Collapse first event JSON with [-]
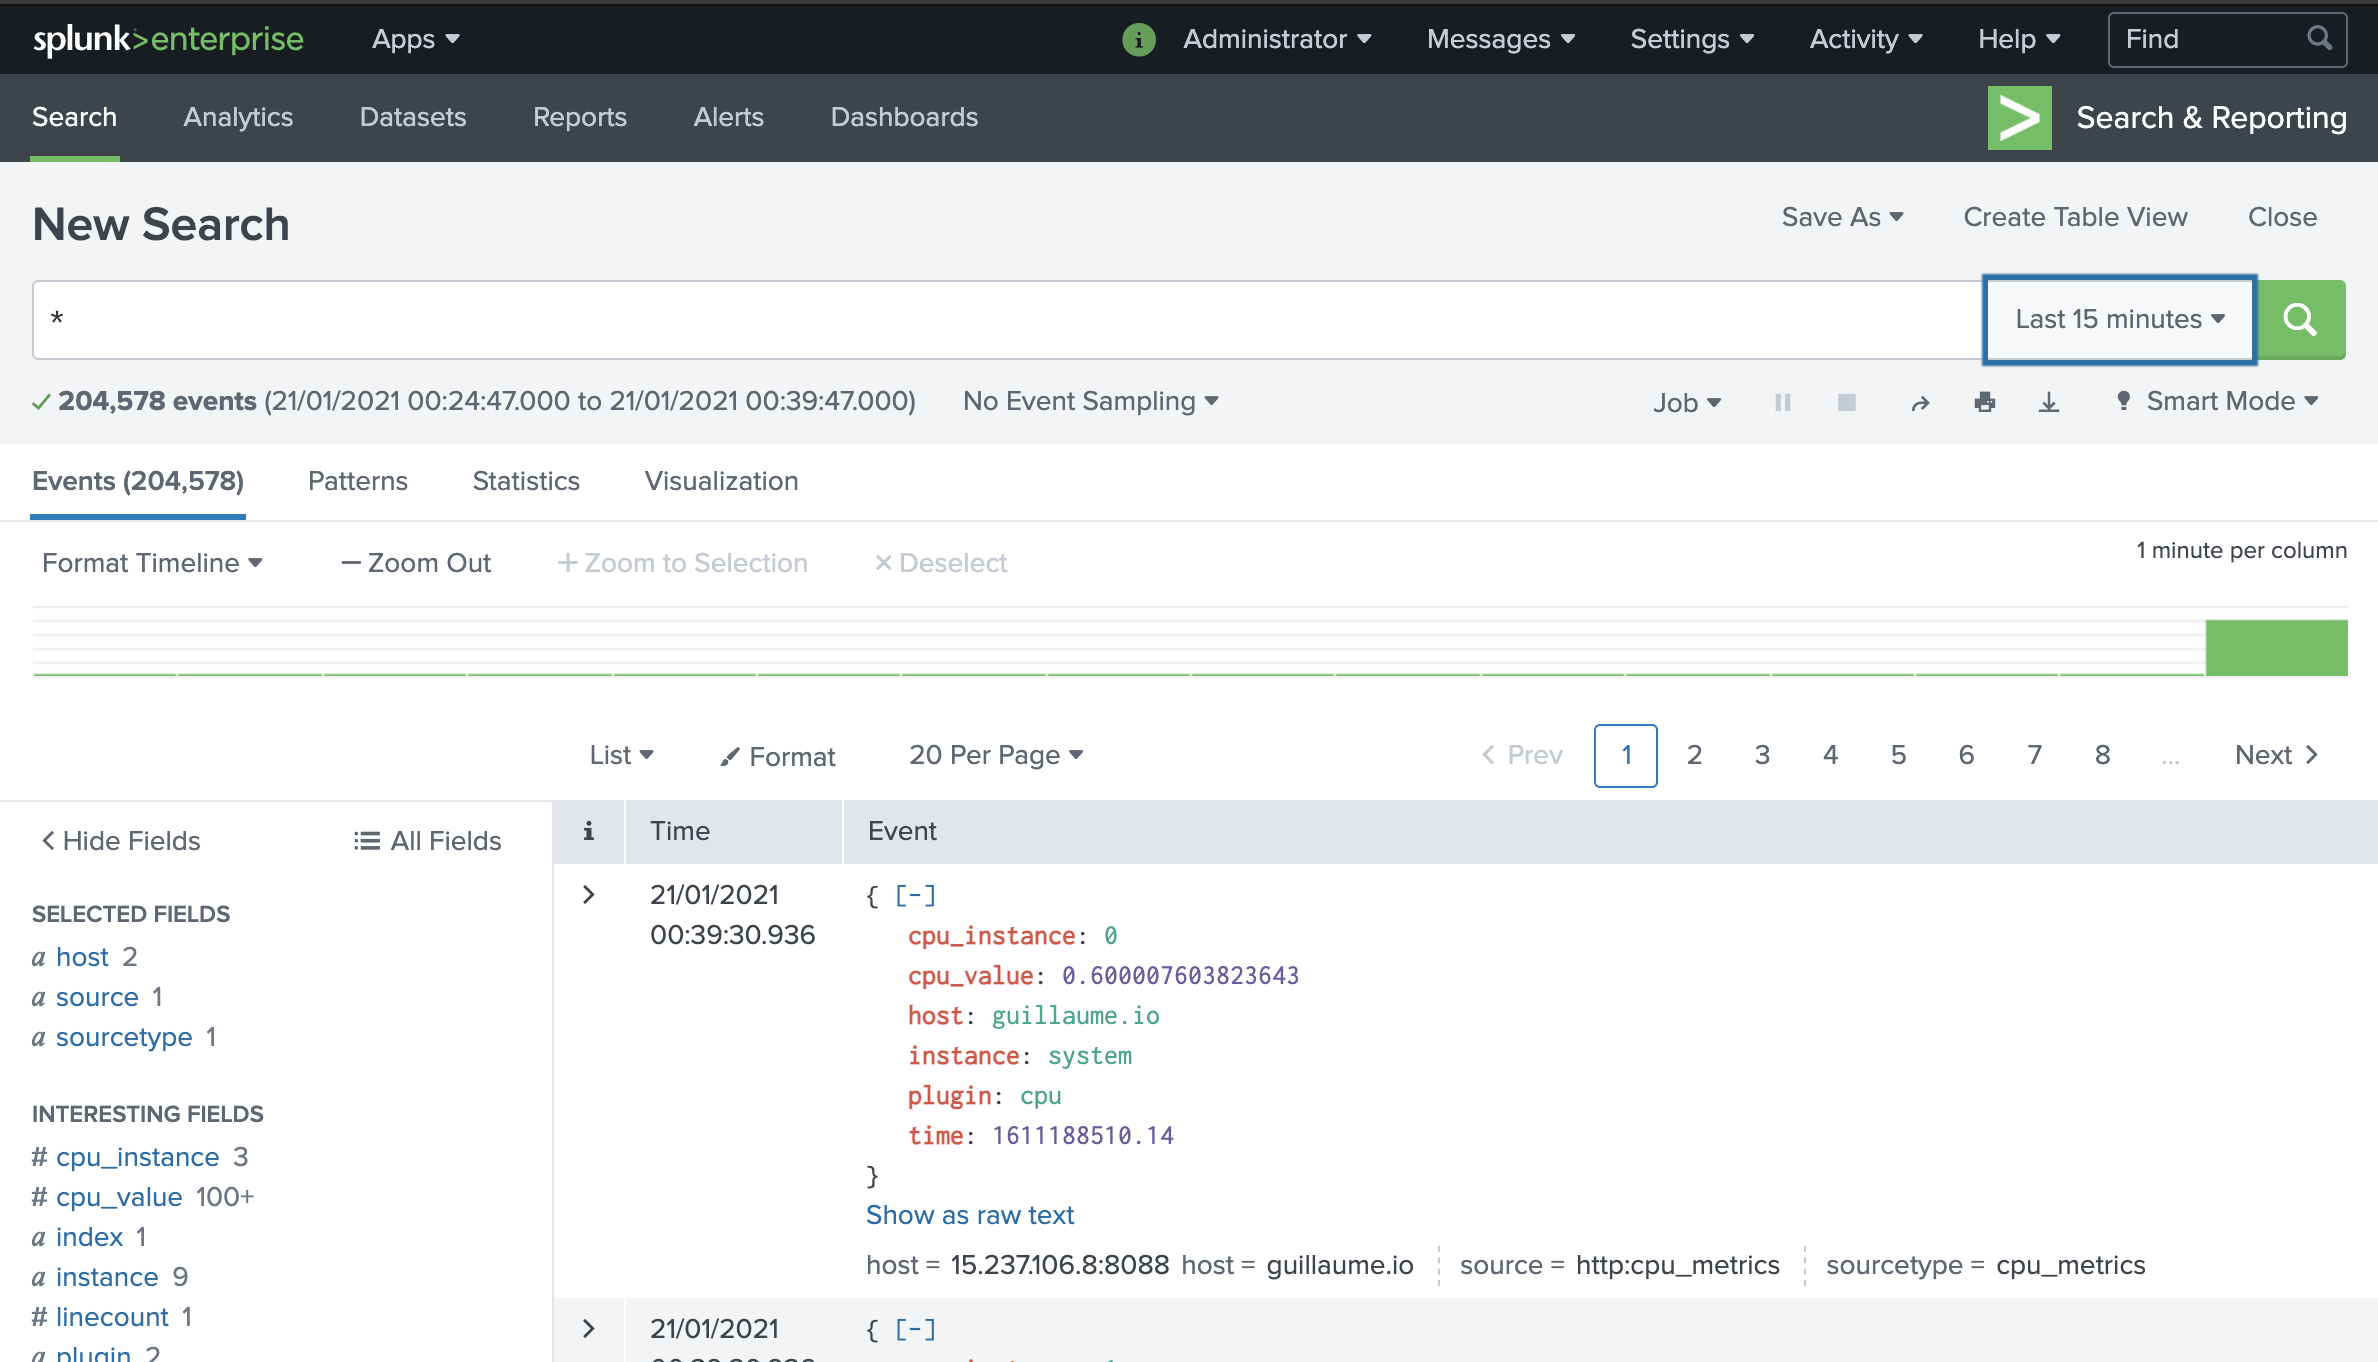Image resolution: width=2378 pixels, height=1362 pixels. click(x=915, y=896)
